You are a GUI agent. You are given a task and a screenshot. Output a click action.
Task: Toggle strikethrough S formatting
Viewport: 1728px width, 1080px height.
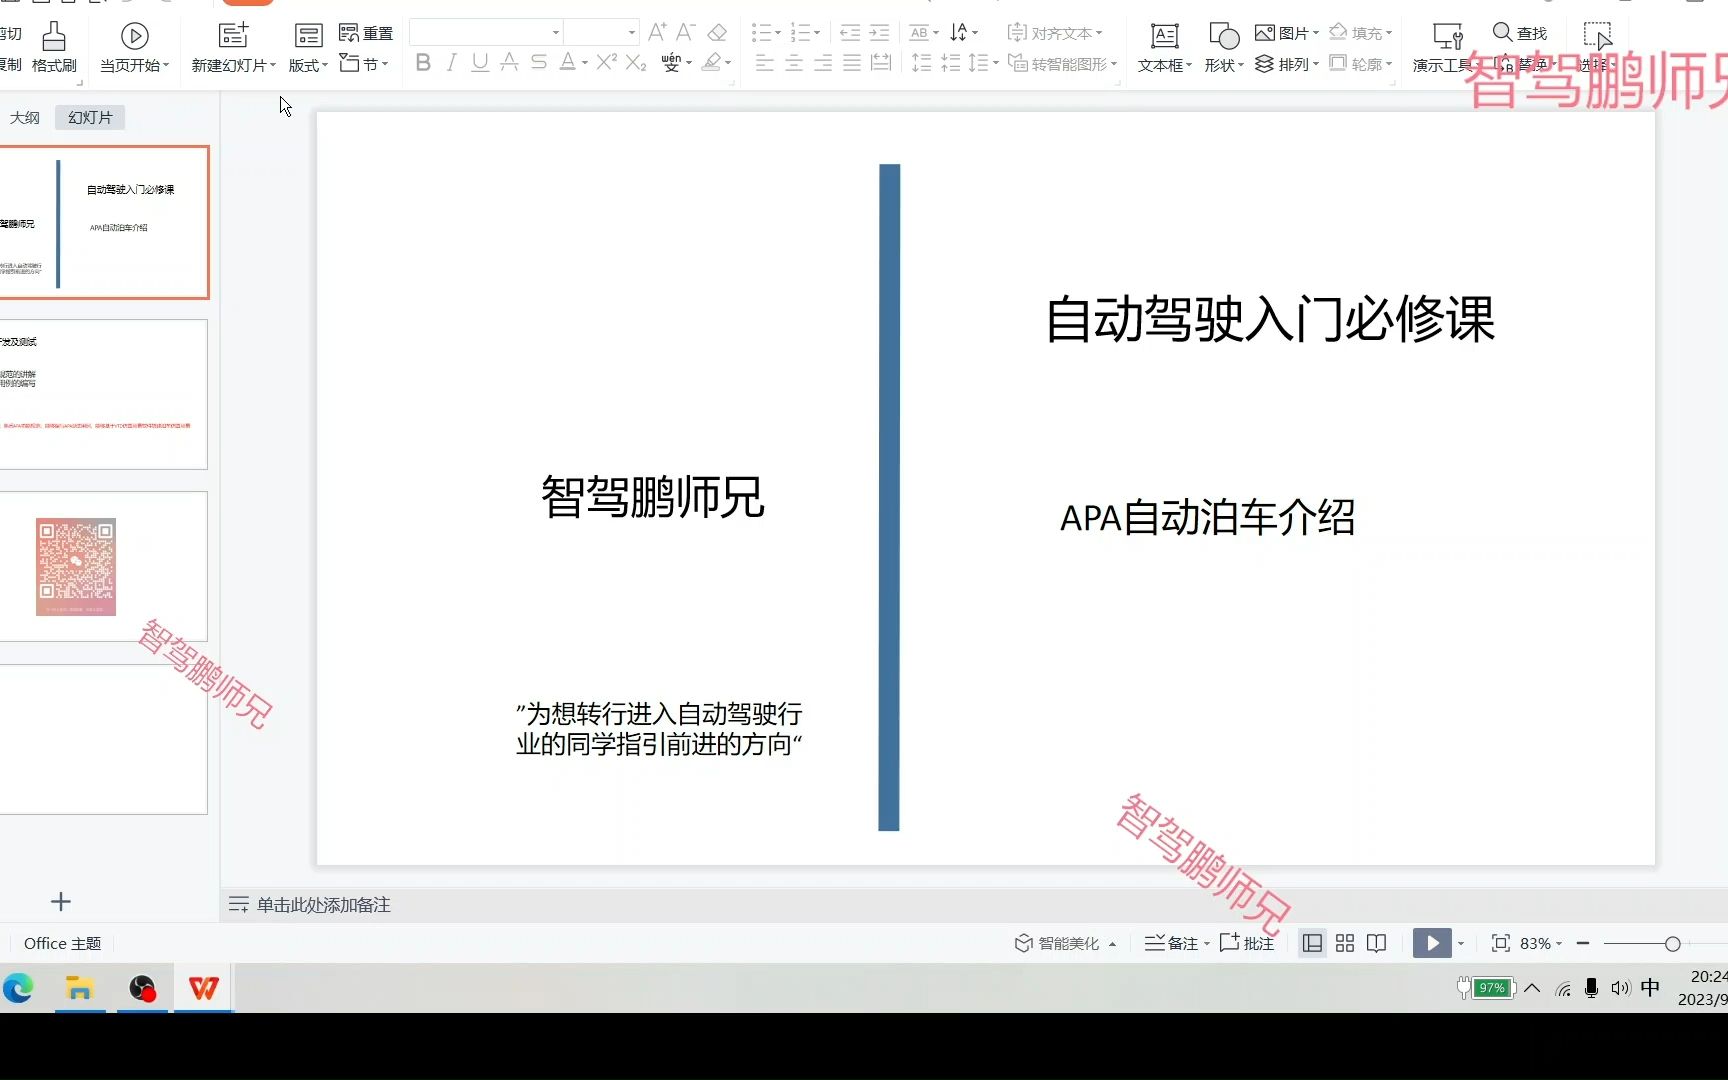[538, 63]
